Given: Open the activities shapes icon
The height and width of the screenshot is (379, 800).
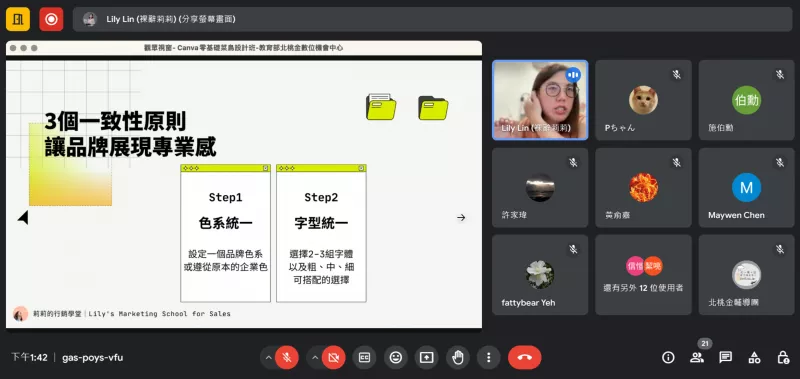Looking at the screenshot, I should [754, 358].
